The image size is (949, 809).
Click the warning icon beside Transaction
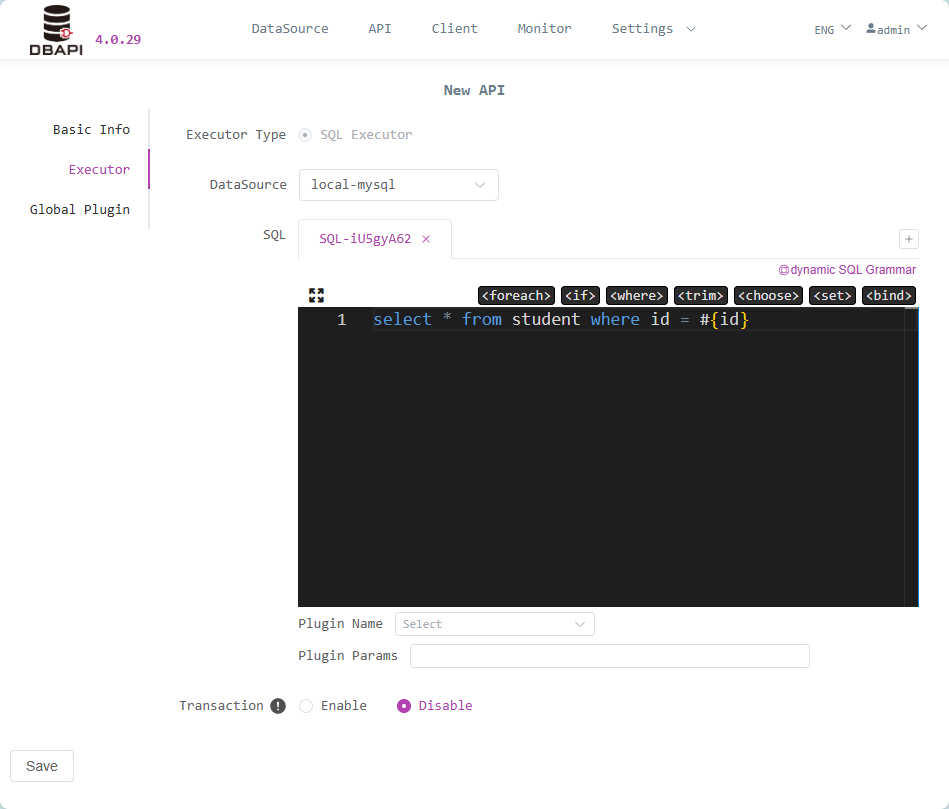tap(277, 705)
